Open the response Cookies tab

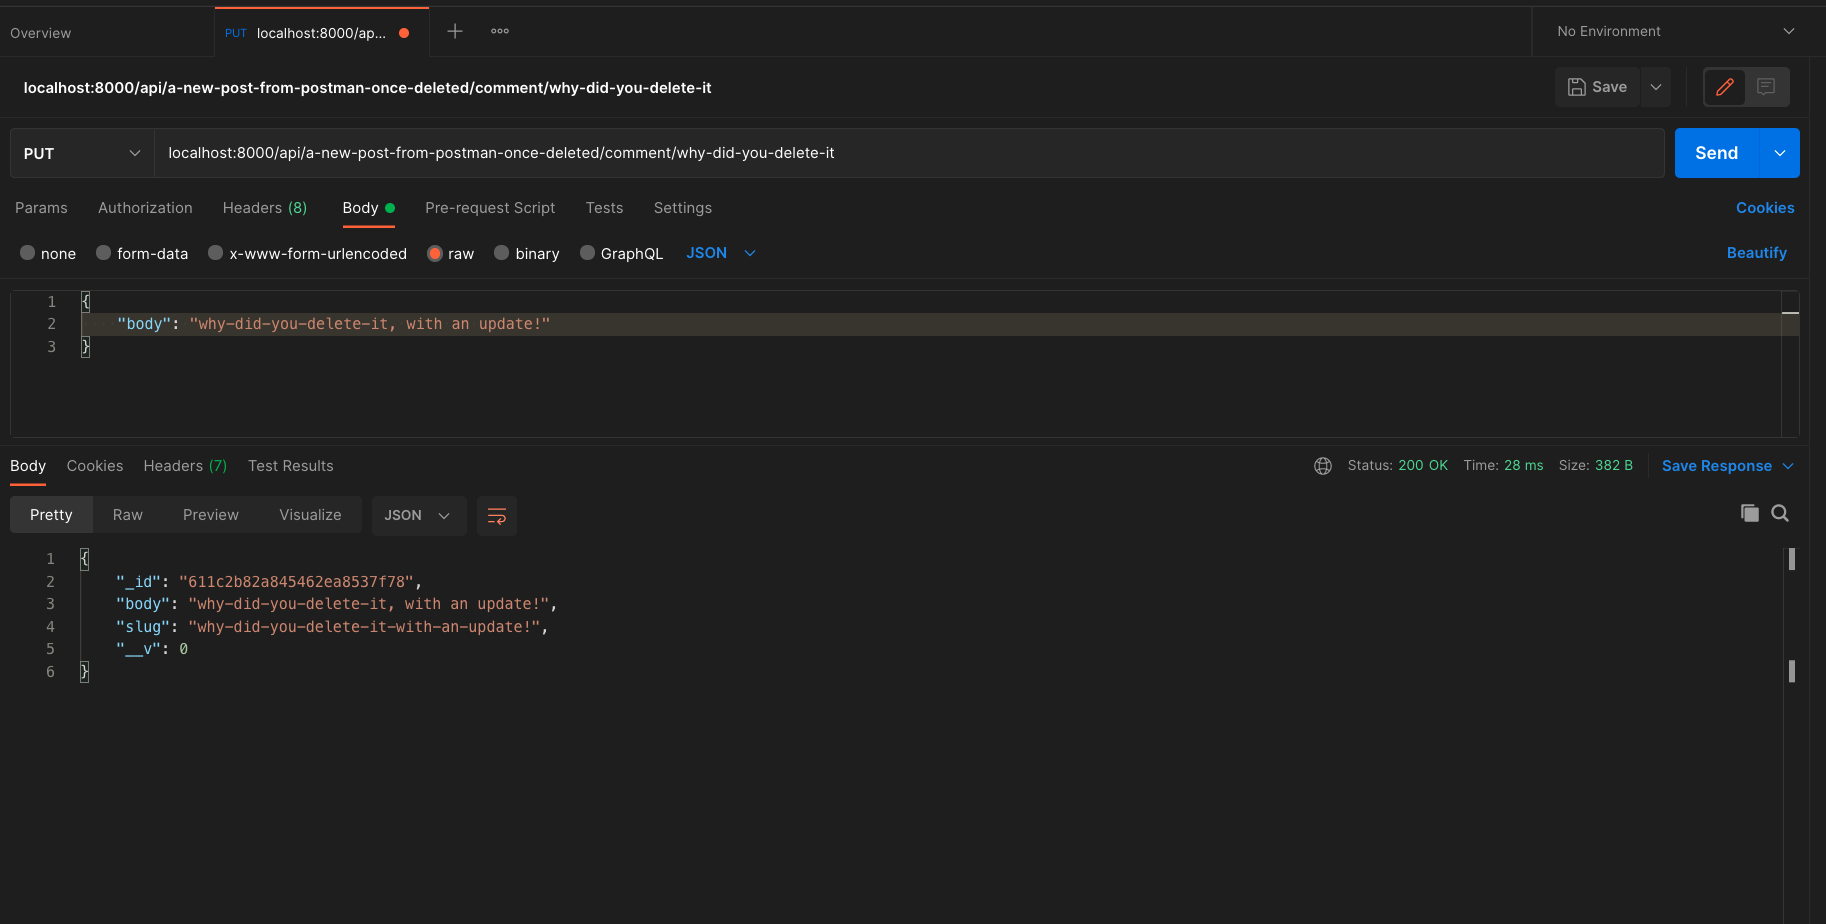(x=95, y=466)
